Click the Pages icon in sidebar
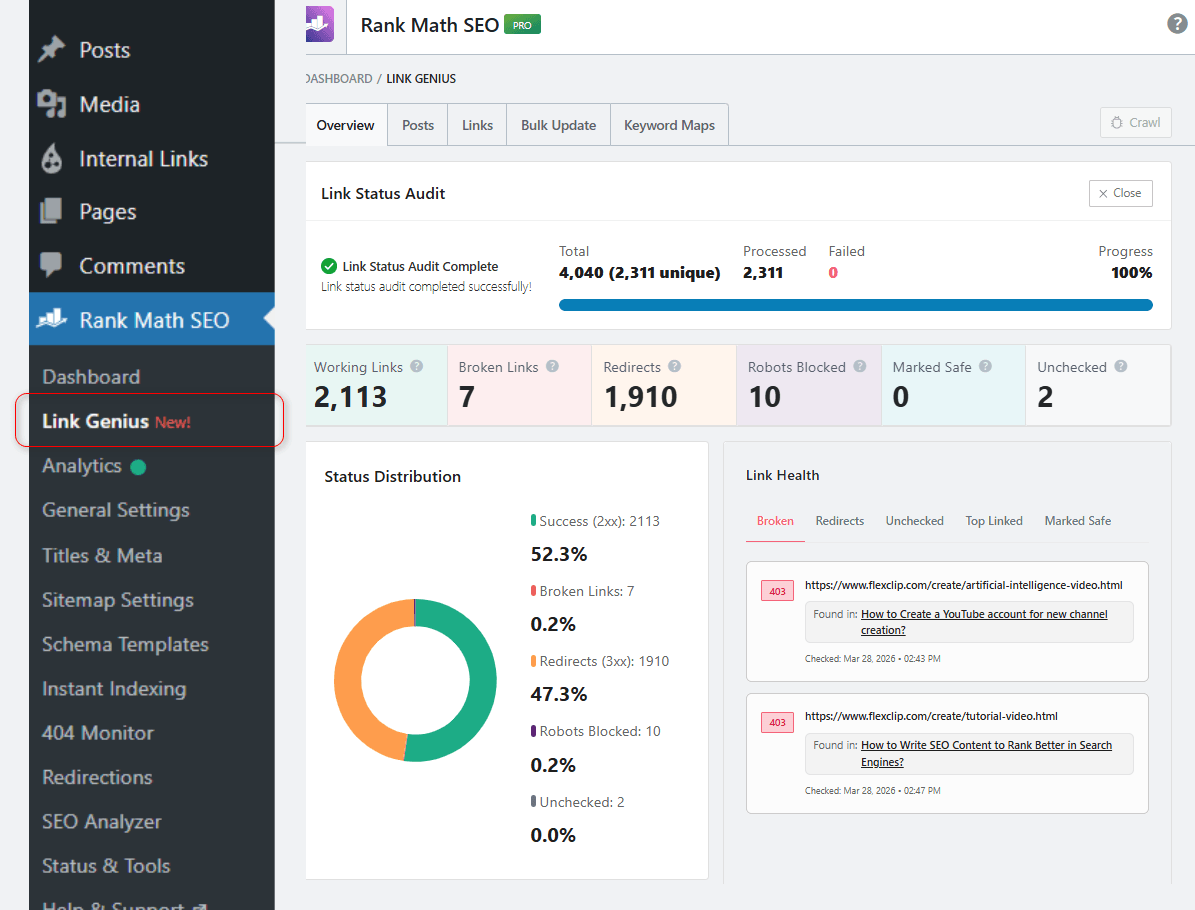This screenshot has height=910, width=1195. (x=51, y=211)
